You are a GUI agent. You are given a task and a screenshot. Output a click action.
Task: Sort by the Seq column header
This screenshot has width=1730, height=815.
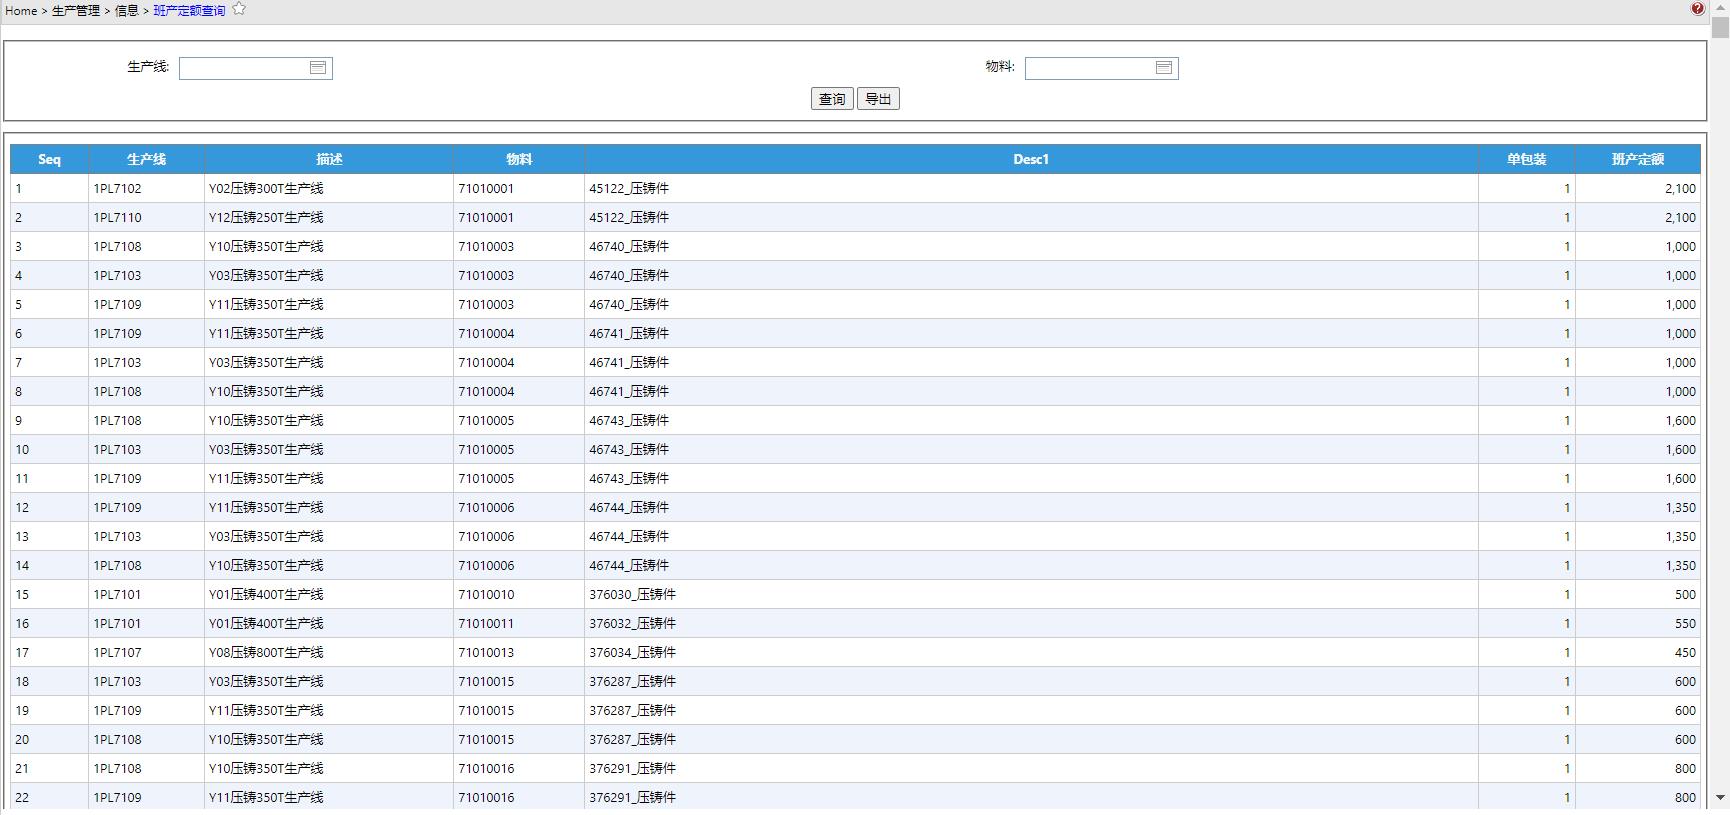49,159
